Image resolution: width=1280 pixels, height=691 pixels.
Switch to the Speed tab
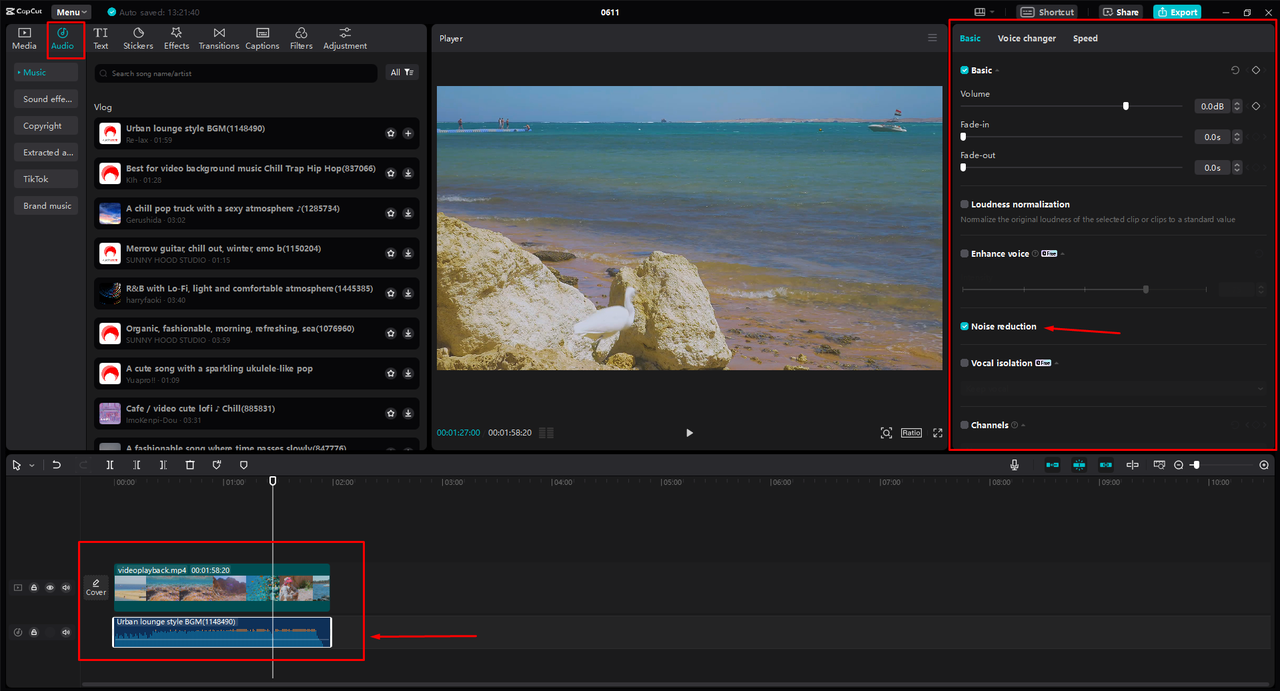1085,39
